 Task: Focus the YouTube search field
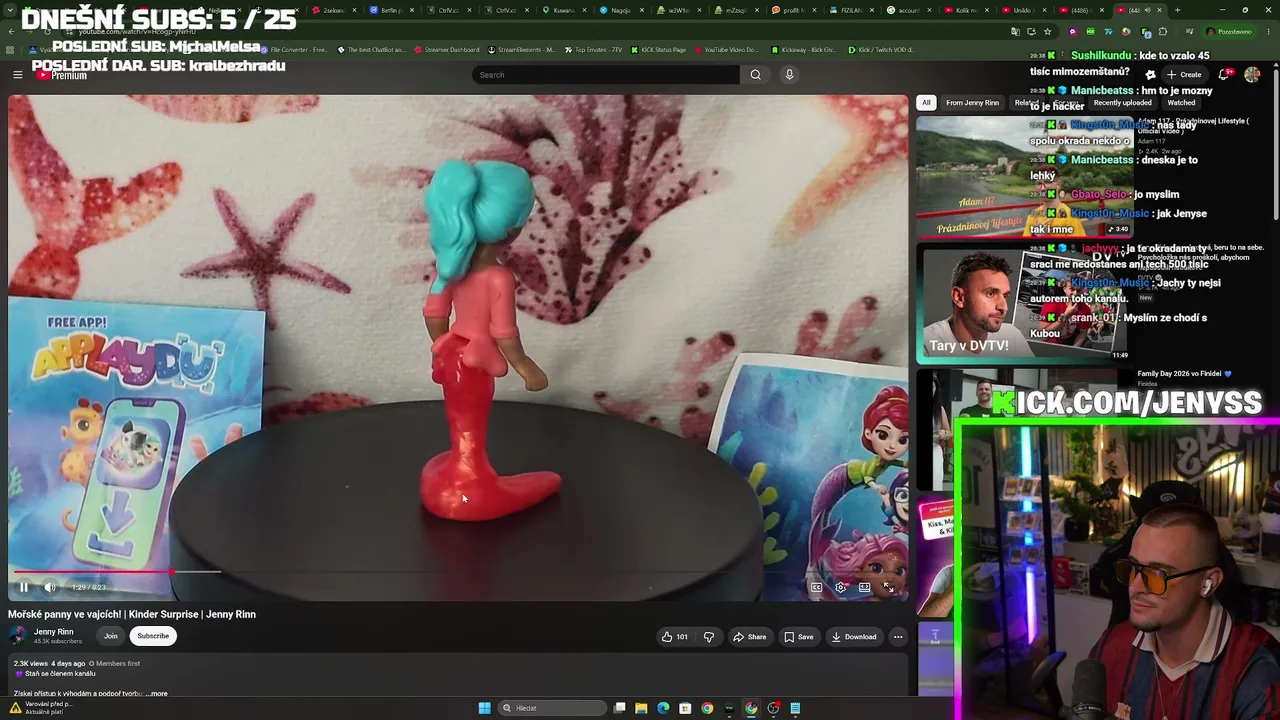click(x=606, y=75)
